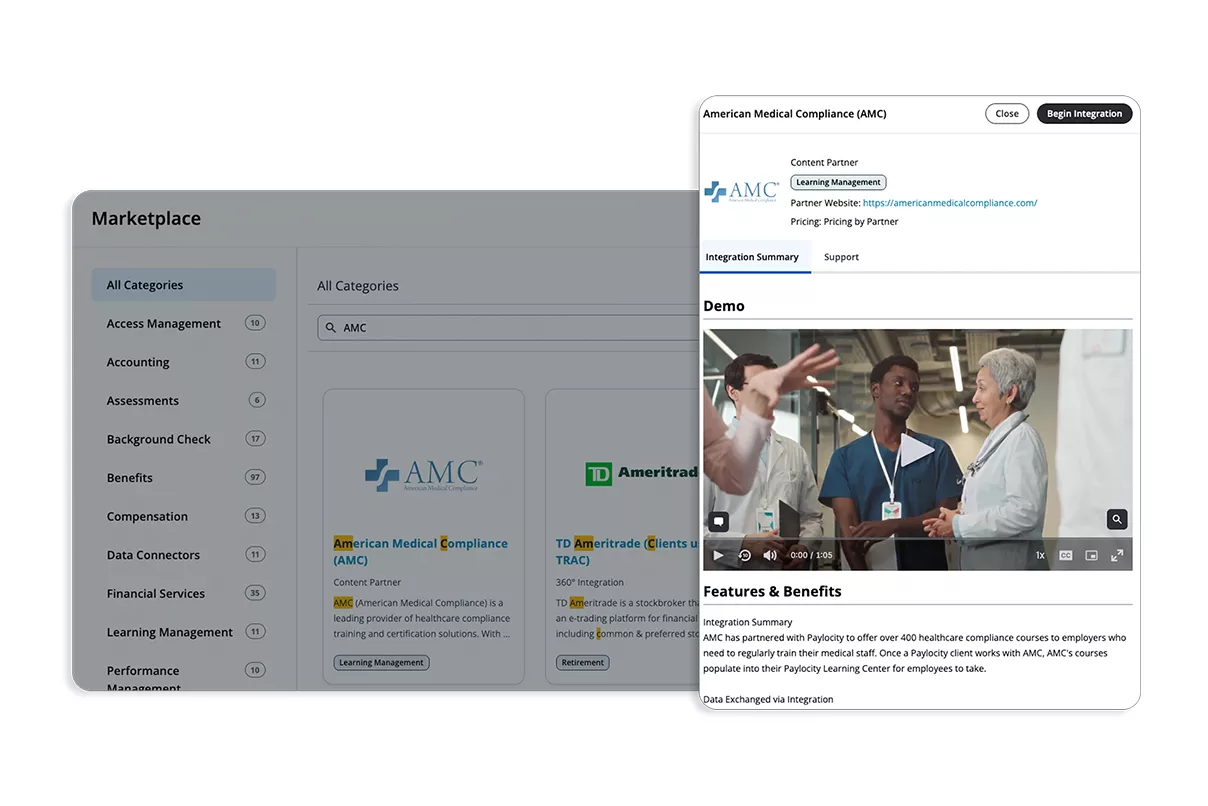Click the Begin Integration button
Image resolution: width=1208 pixels, height=806 pixels.
tap(1084, 114)
